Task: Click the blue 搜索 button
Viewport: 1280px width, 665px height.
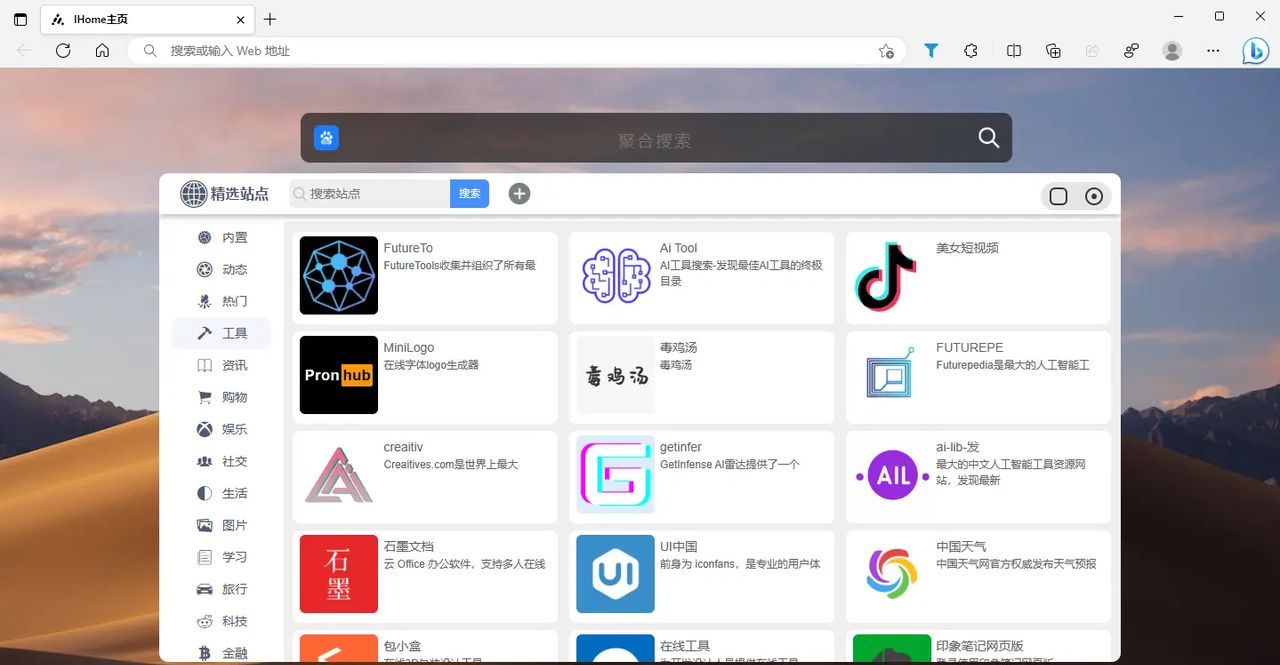Action: pos(469,194)
